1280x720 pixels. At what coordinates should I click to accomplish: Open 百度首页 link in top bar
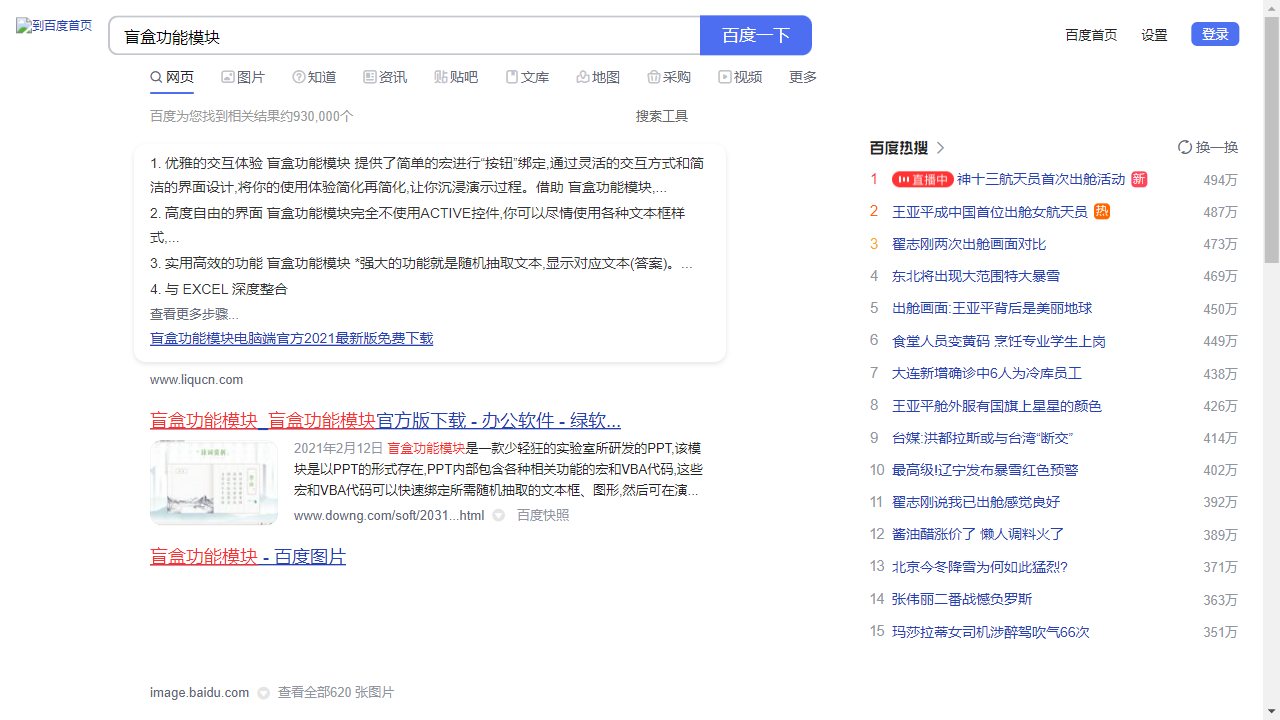pos(1091,35)
